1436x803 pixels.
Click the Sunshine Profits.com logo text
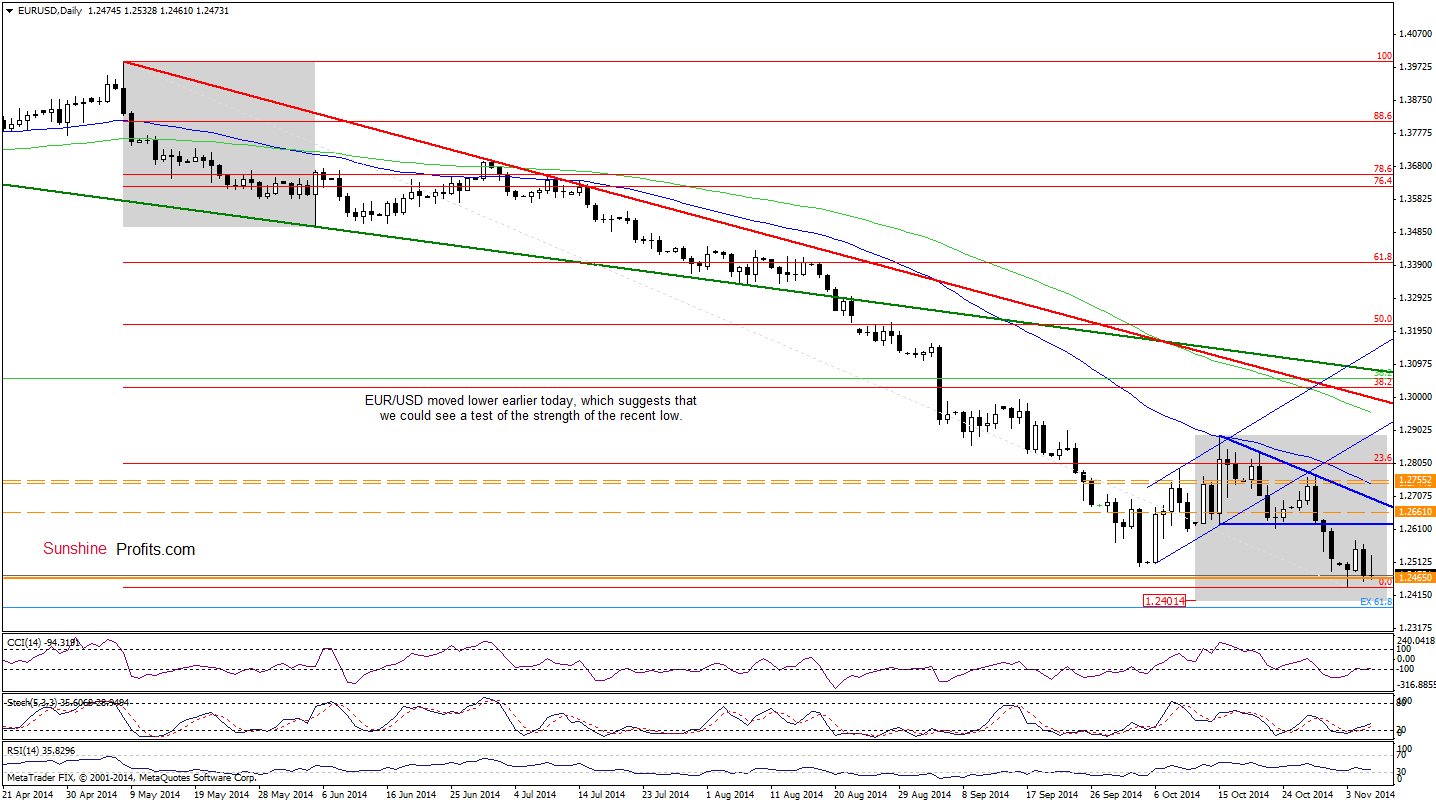(119, 549)
